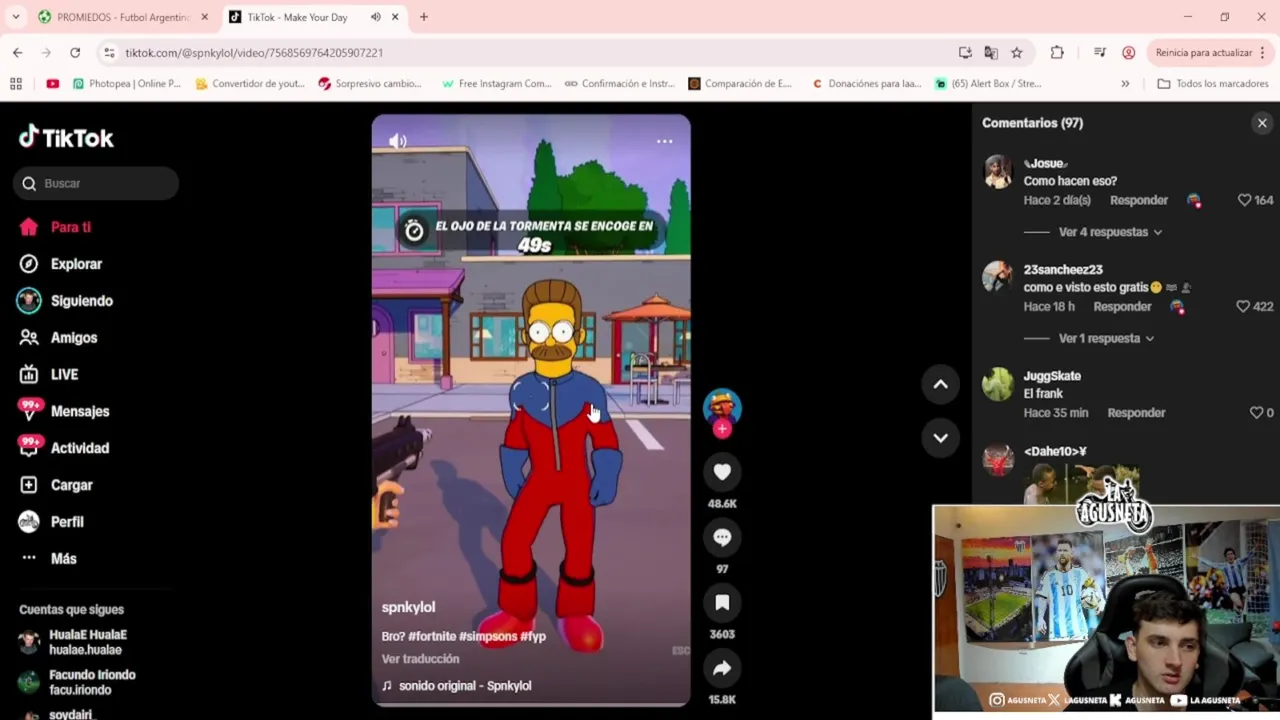Screen dimensions: 1280x720
Task: Go to previous video up arrow
Action: pyautogui.click(x=940, y=384)
